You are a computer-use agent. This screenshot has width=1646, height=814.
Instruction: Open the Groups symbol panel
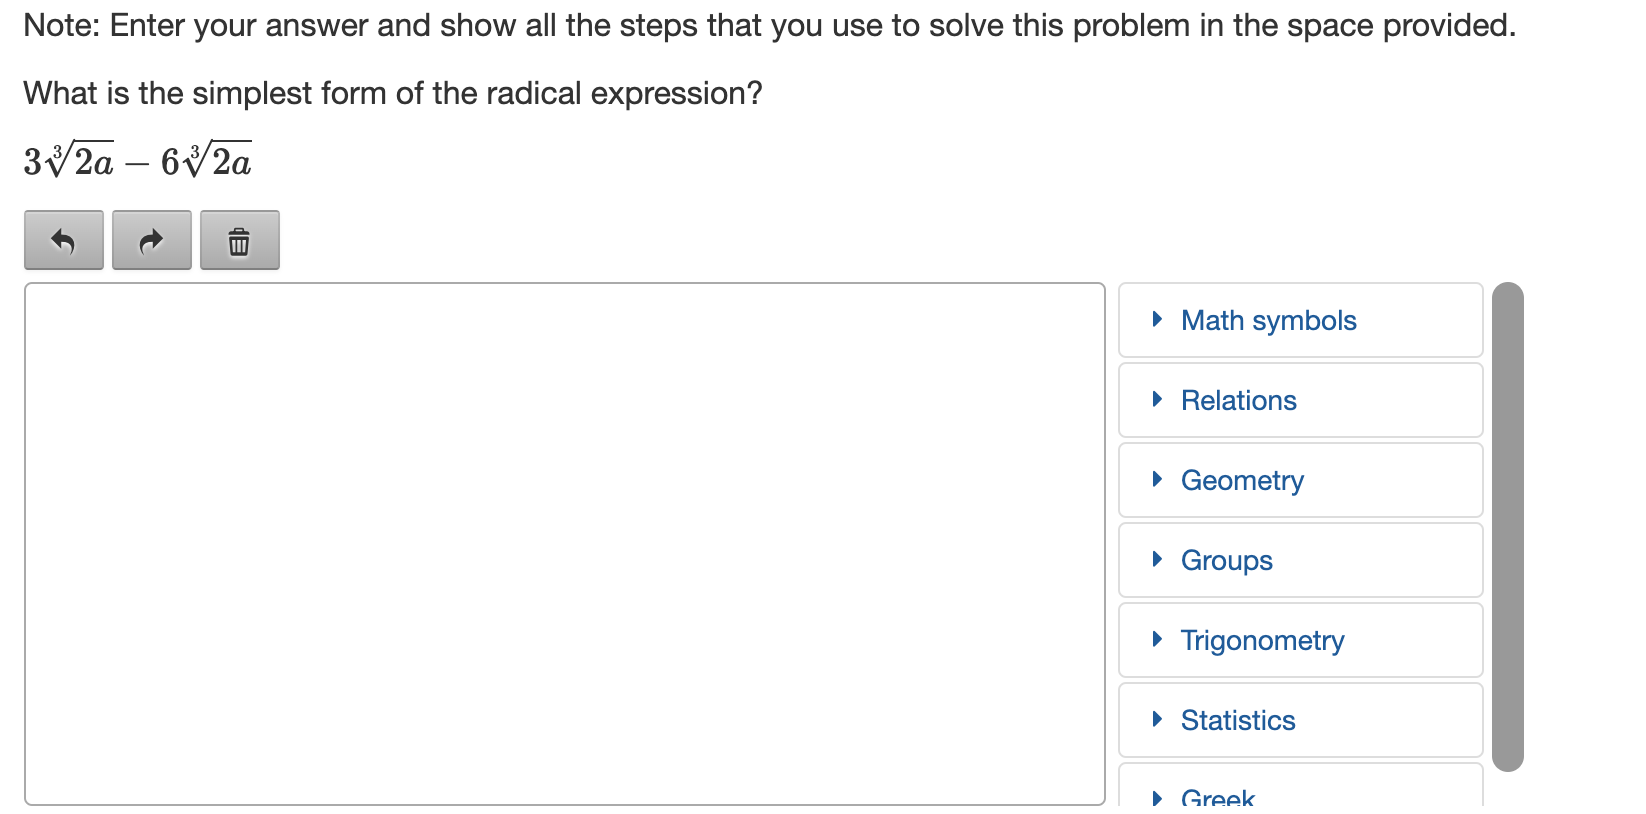[x=1300, y=560]
